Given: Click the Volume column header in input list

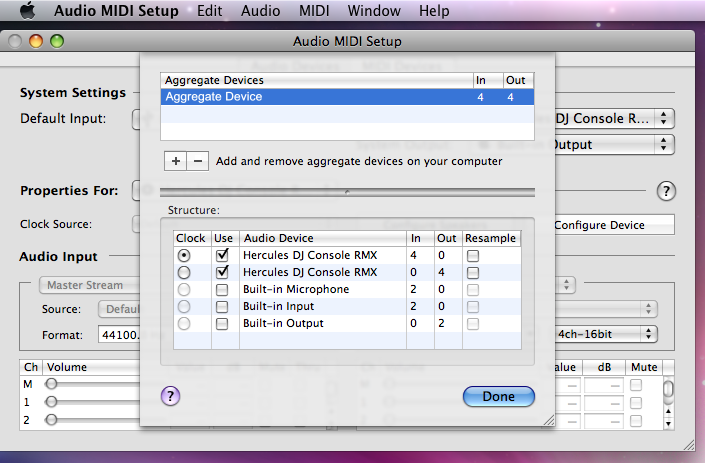Looking at the screenshot, I should tap(91, 367).
